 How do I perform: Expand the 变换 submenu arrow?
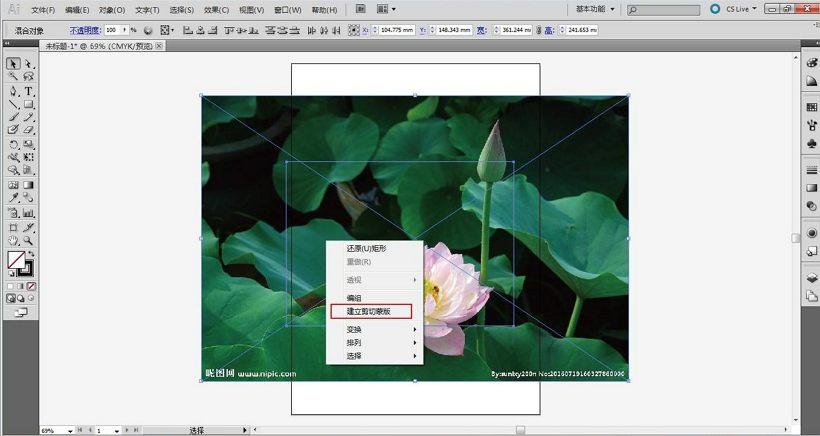click(x=415, y=329)
